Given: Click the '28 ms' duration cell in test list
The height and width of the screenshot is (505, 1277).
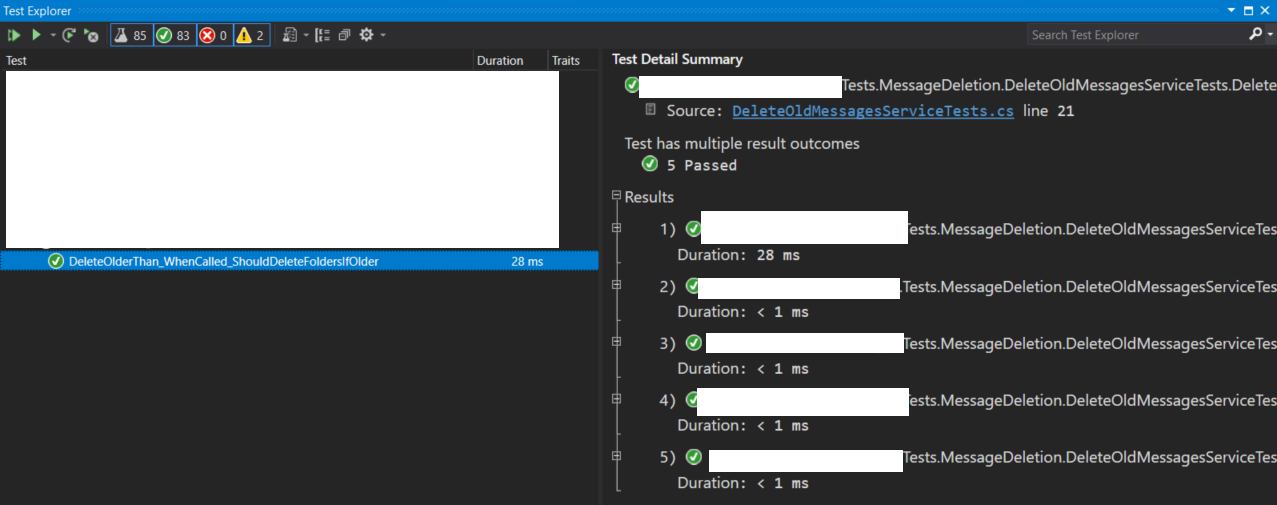Looking at the screenshot, I should click(x=527, y=261).
